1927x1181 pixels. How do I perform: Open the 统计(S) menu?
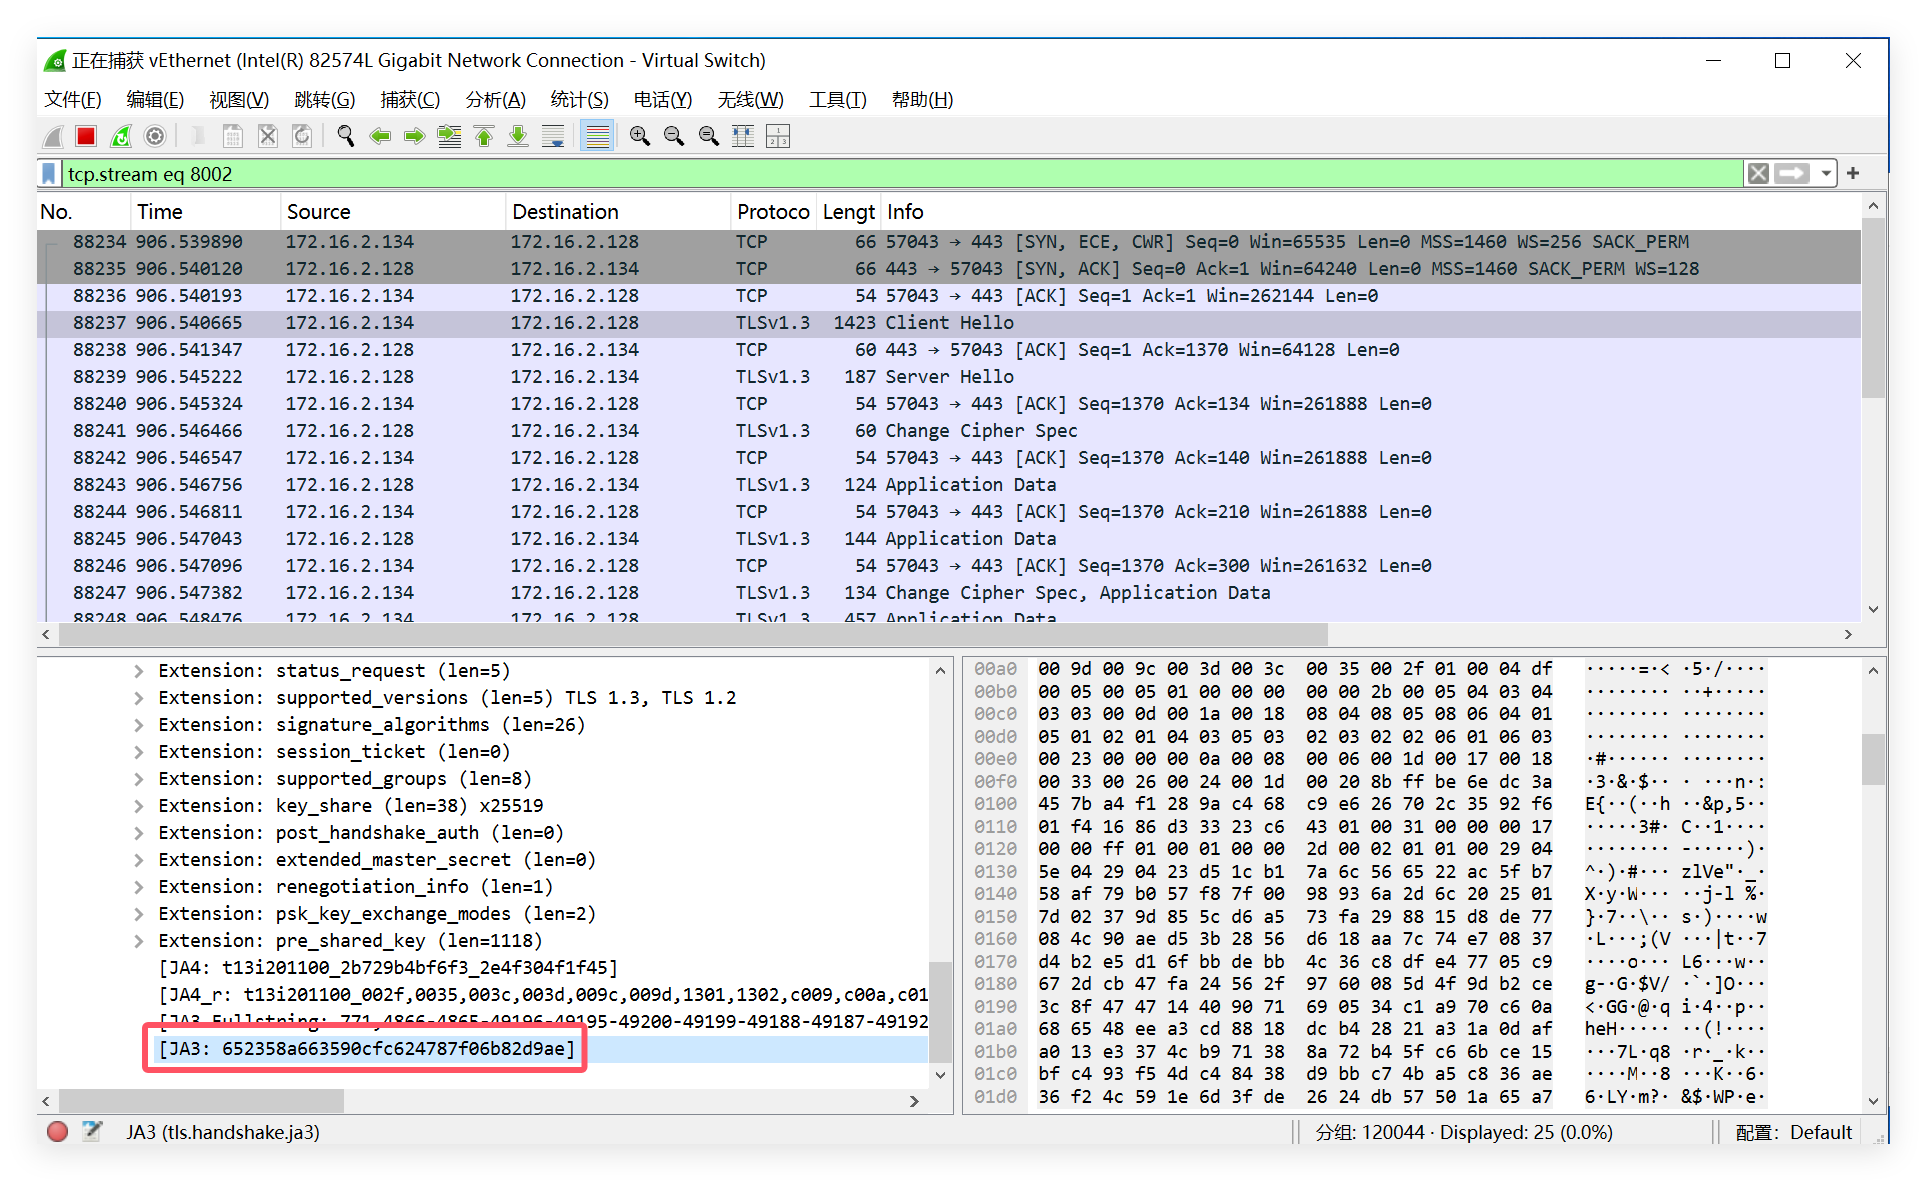[x=579, y=100]
